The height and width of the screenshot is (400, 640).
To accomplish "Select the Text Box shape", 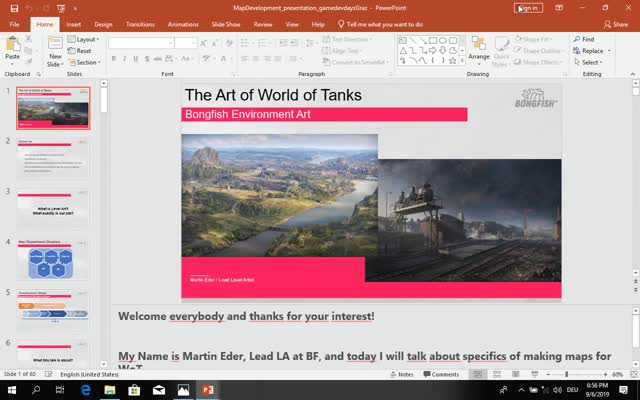I will point(403,40).
